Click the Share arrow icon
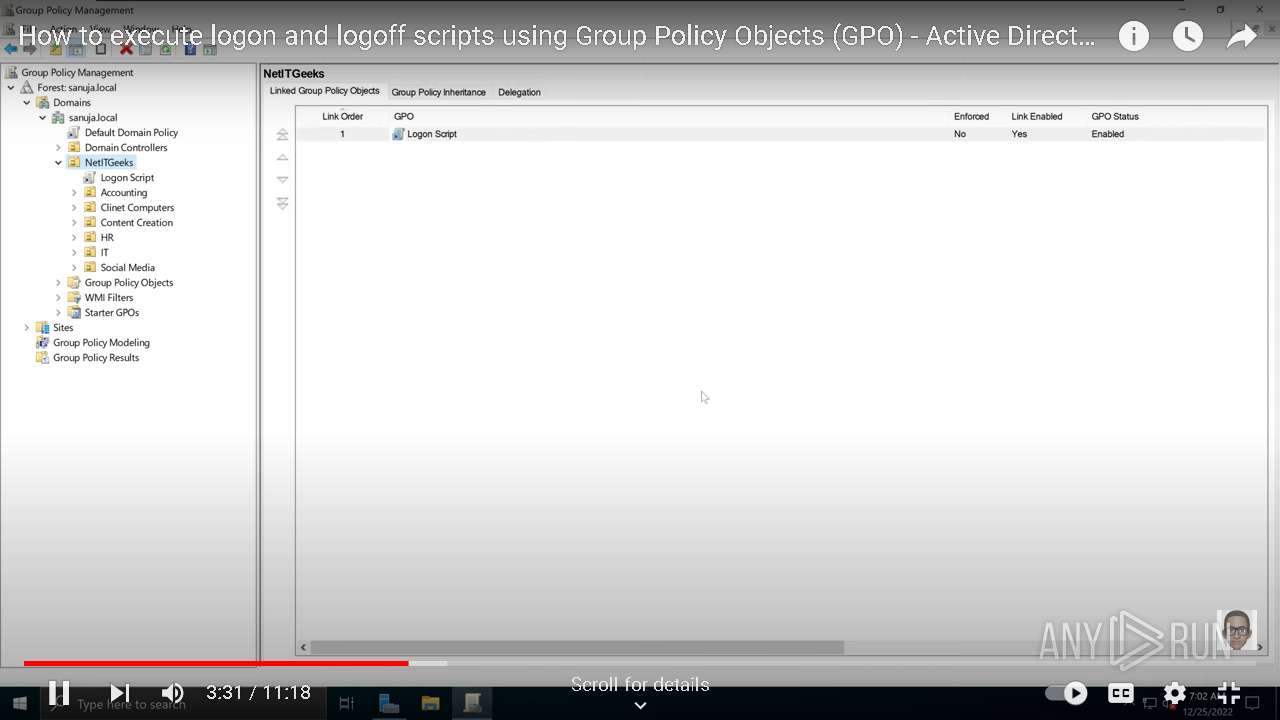1280x720 pixels. [1241, 37]
